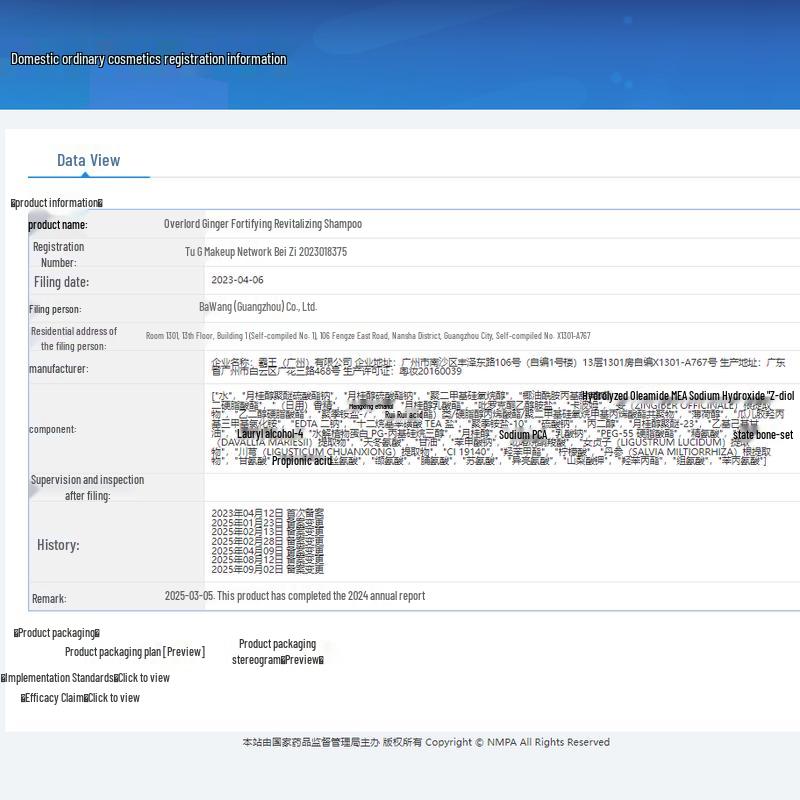The image size is (800, 800).
Task: Click the remark about 2024 annual report
Action: (295, 596)
